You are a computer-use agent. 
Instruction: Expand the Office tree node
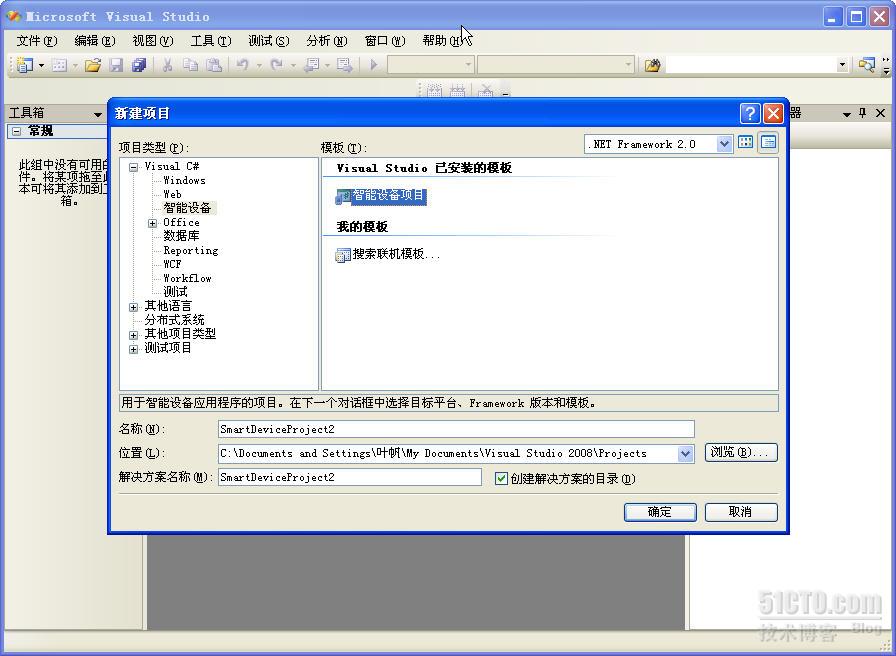pos(152,223)
